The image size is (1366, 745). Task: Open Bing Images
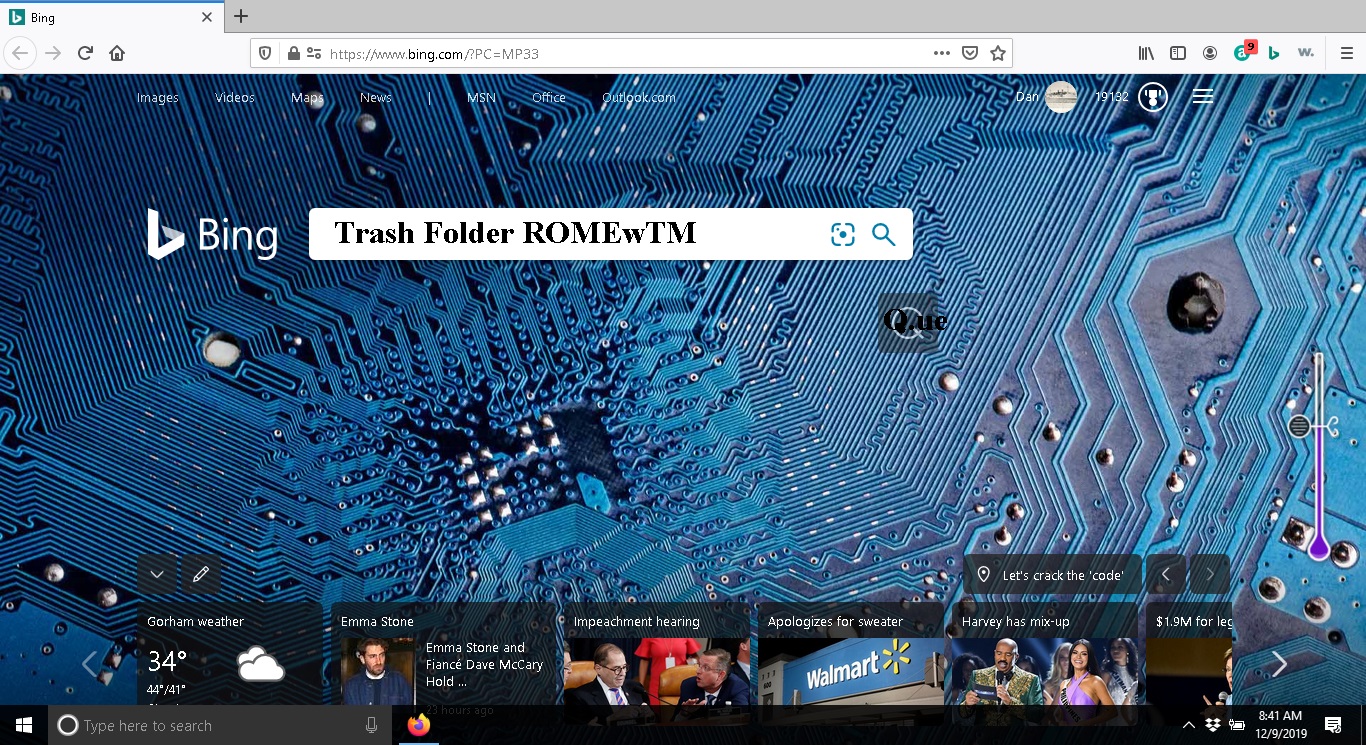click(x=158, y=97)
